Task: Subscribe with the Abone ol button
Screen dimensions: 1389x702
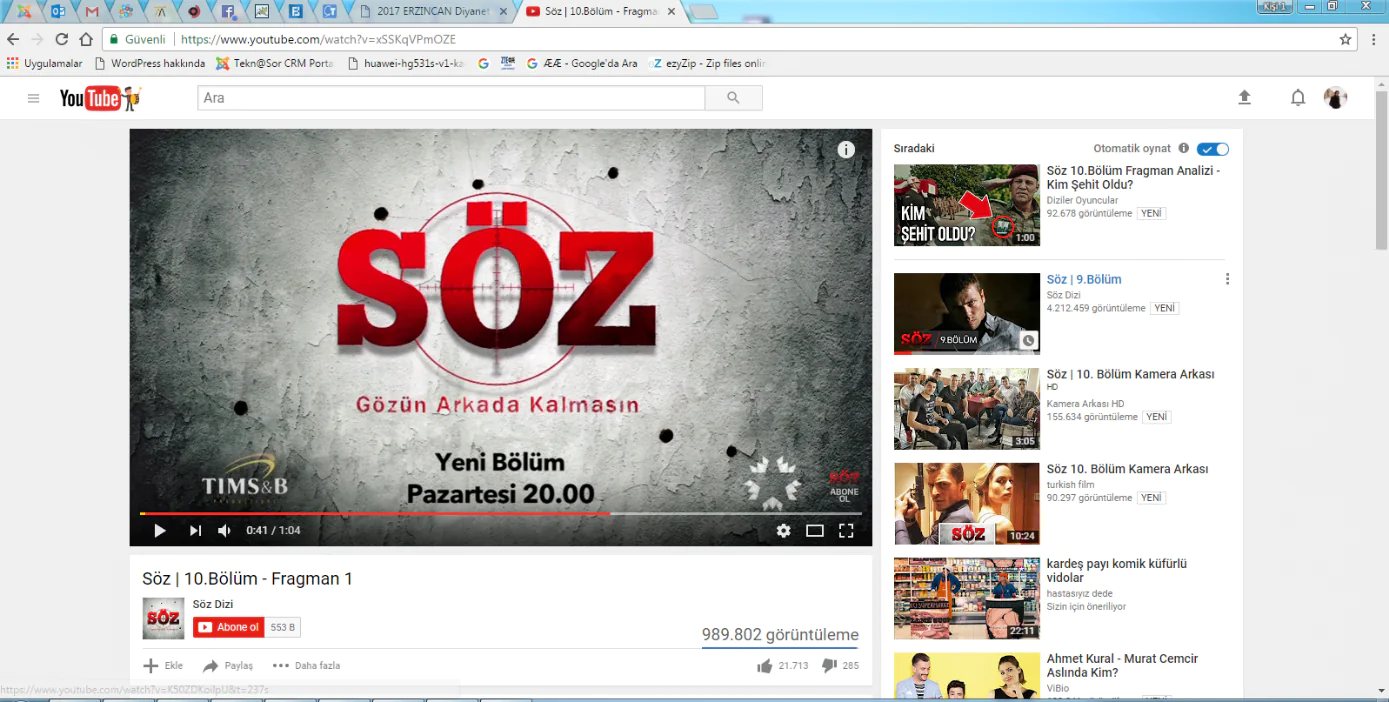Action: (229, 627)
